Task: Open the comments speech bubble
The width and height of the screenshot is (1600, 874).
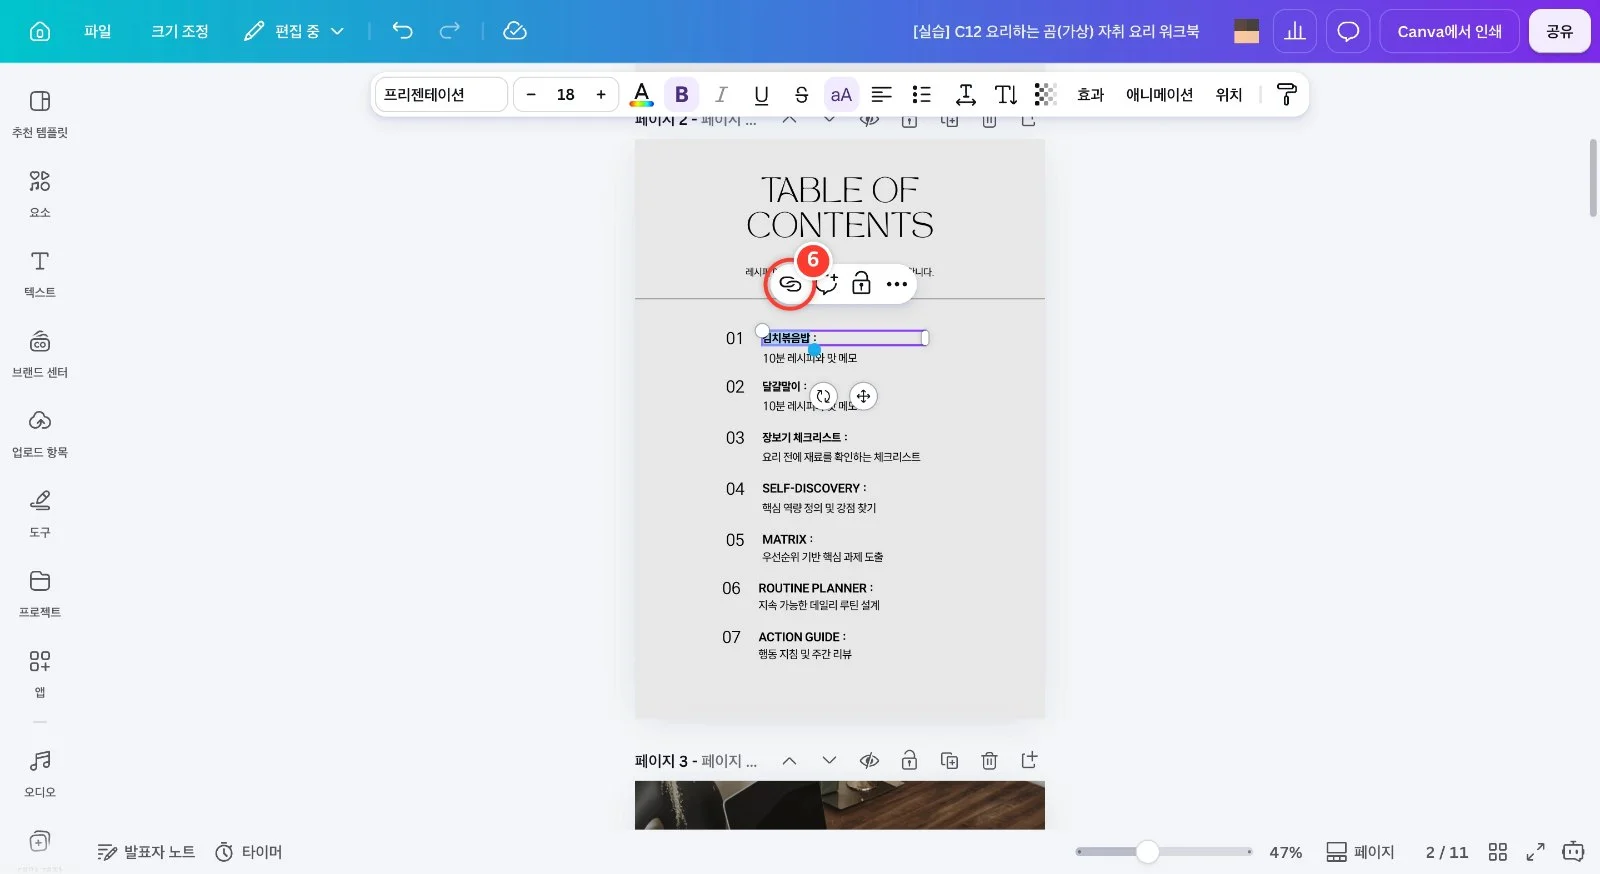Action: [x=1348, y=31]
